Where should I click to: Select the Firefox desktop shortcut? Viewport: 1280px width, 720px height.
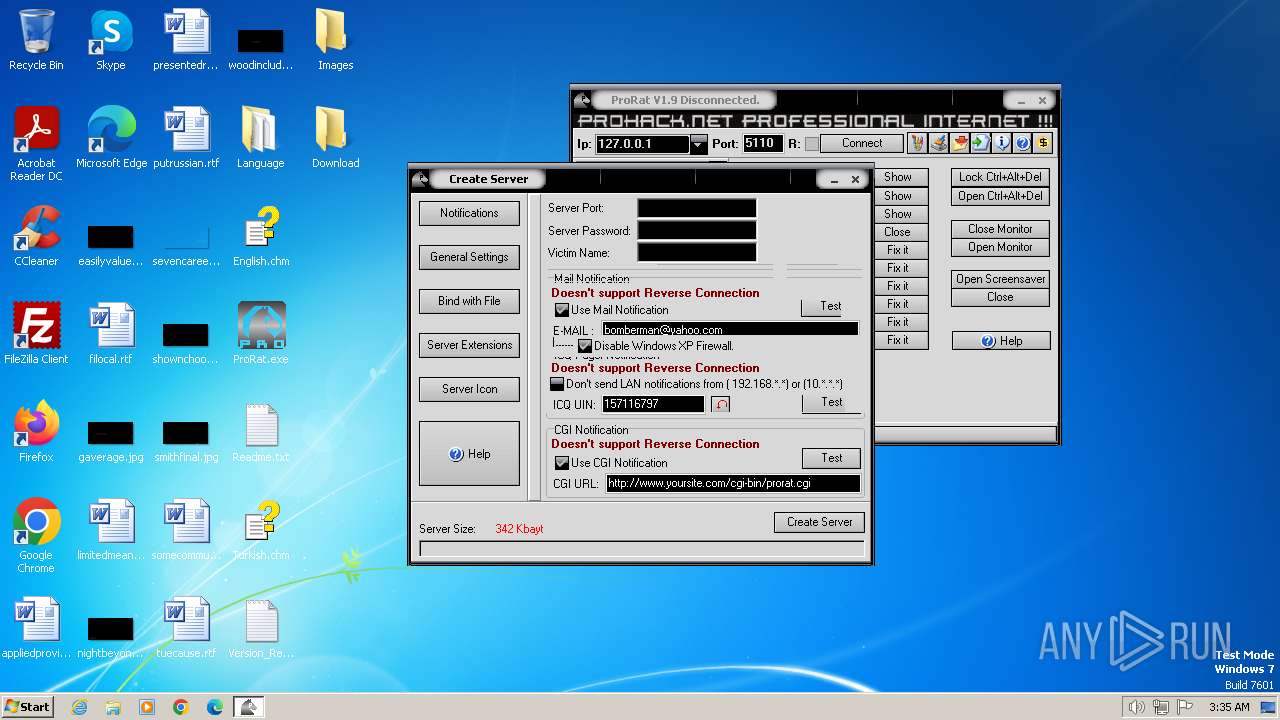(36, 432)
